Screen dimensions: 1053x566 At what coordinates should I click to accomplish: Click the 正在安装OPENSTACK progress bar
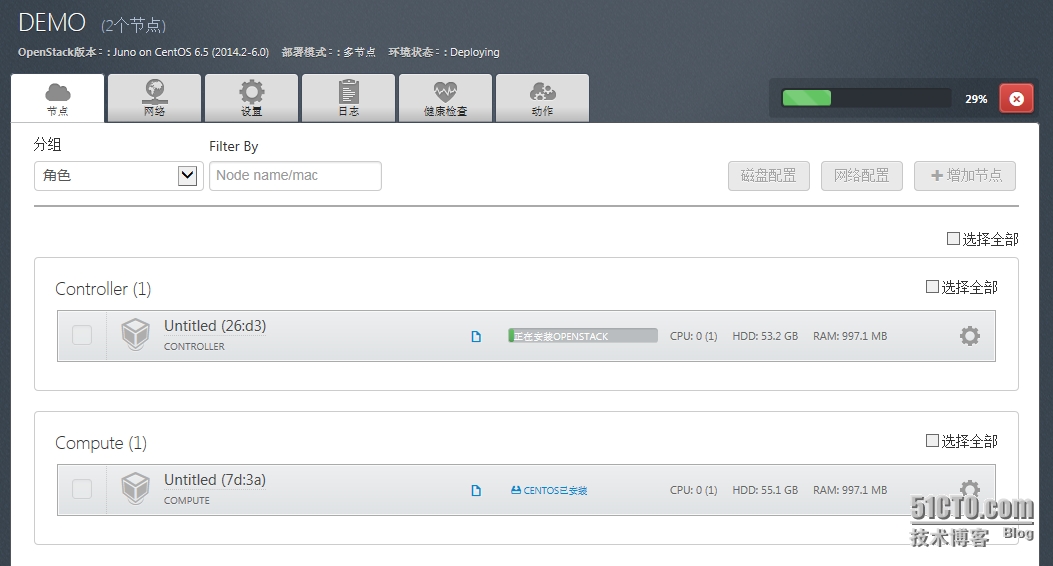click(x=583, y=336)
